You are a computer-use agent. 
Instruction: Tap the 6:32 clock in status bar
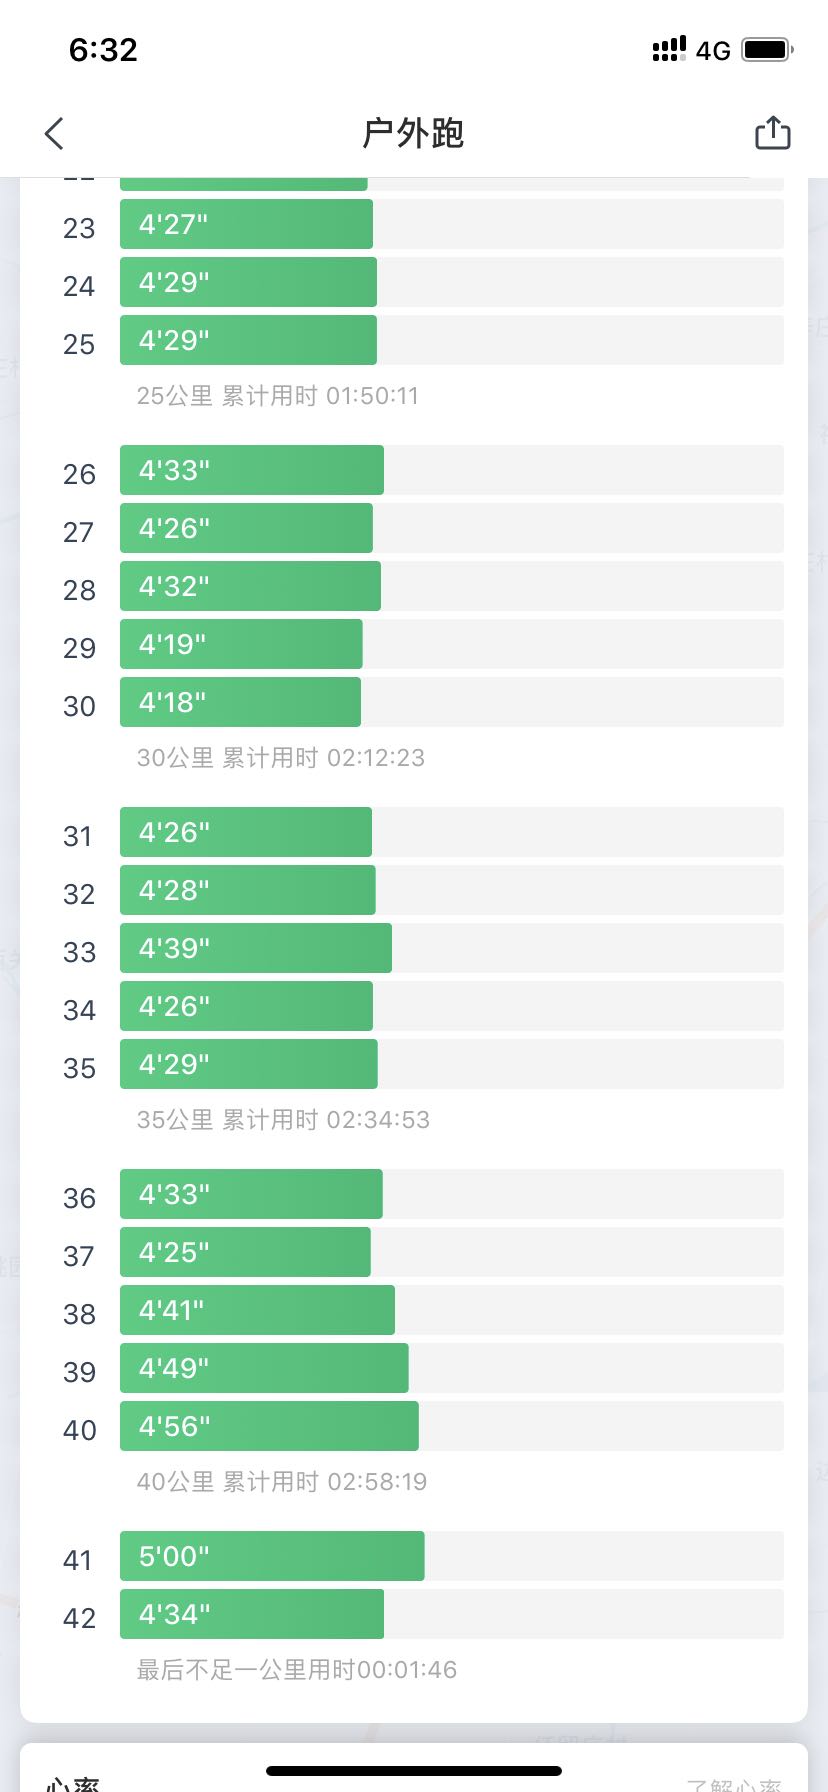point(103,49)
